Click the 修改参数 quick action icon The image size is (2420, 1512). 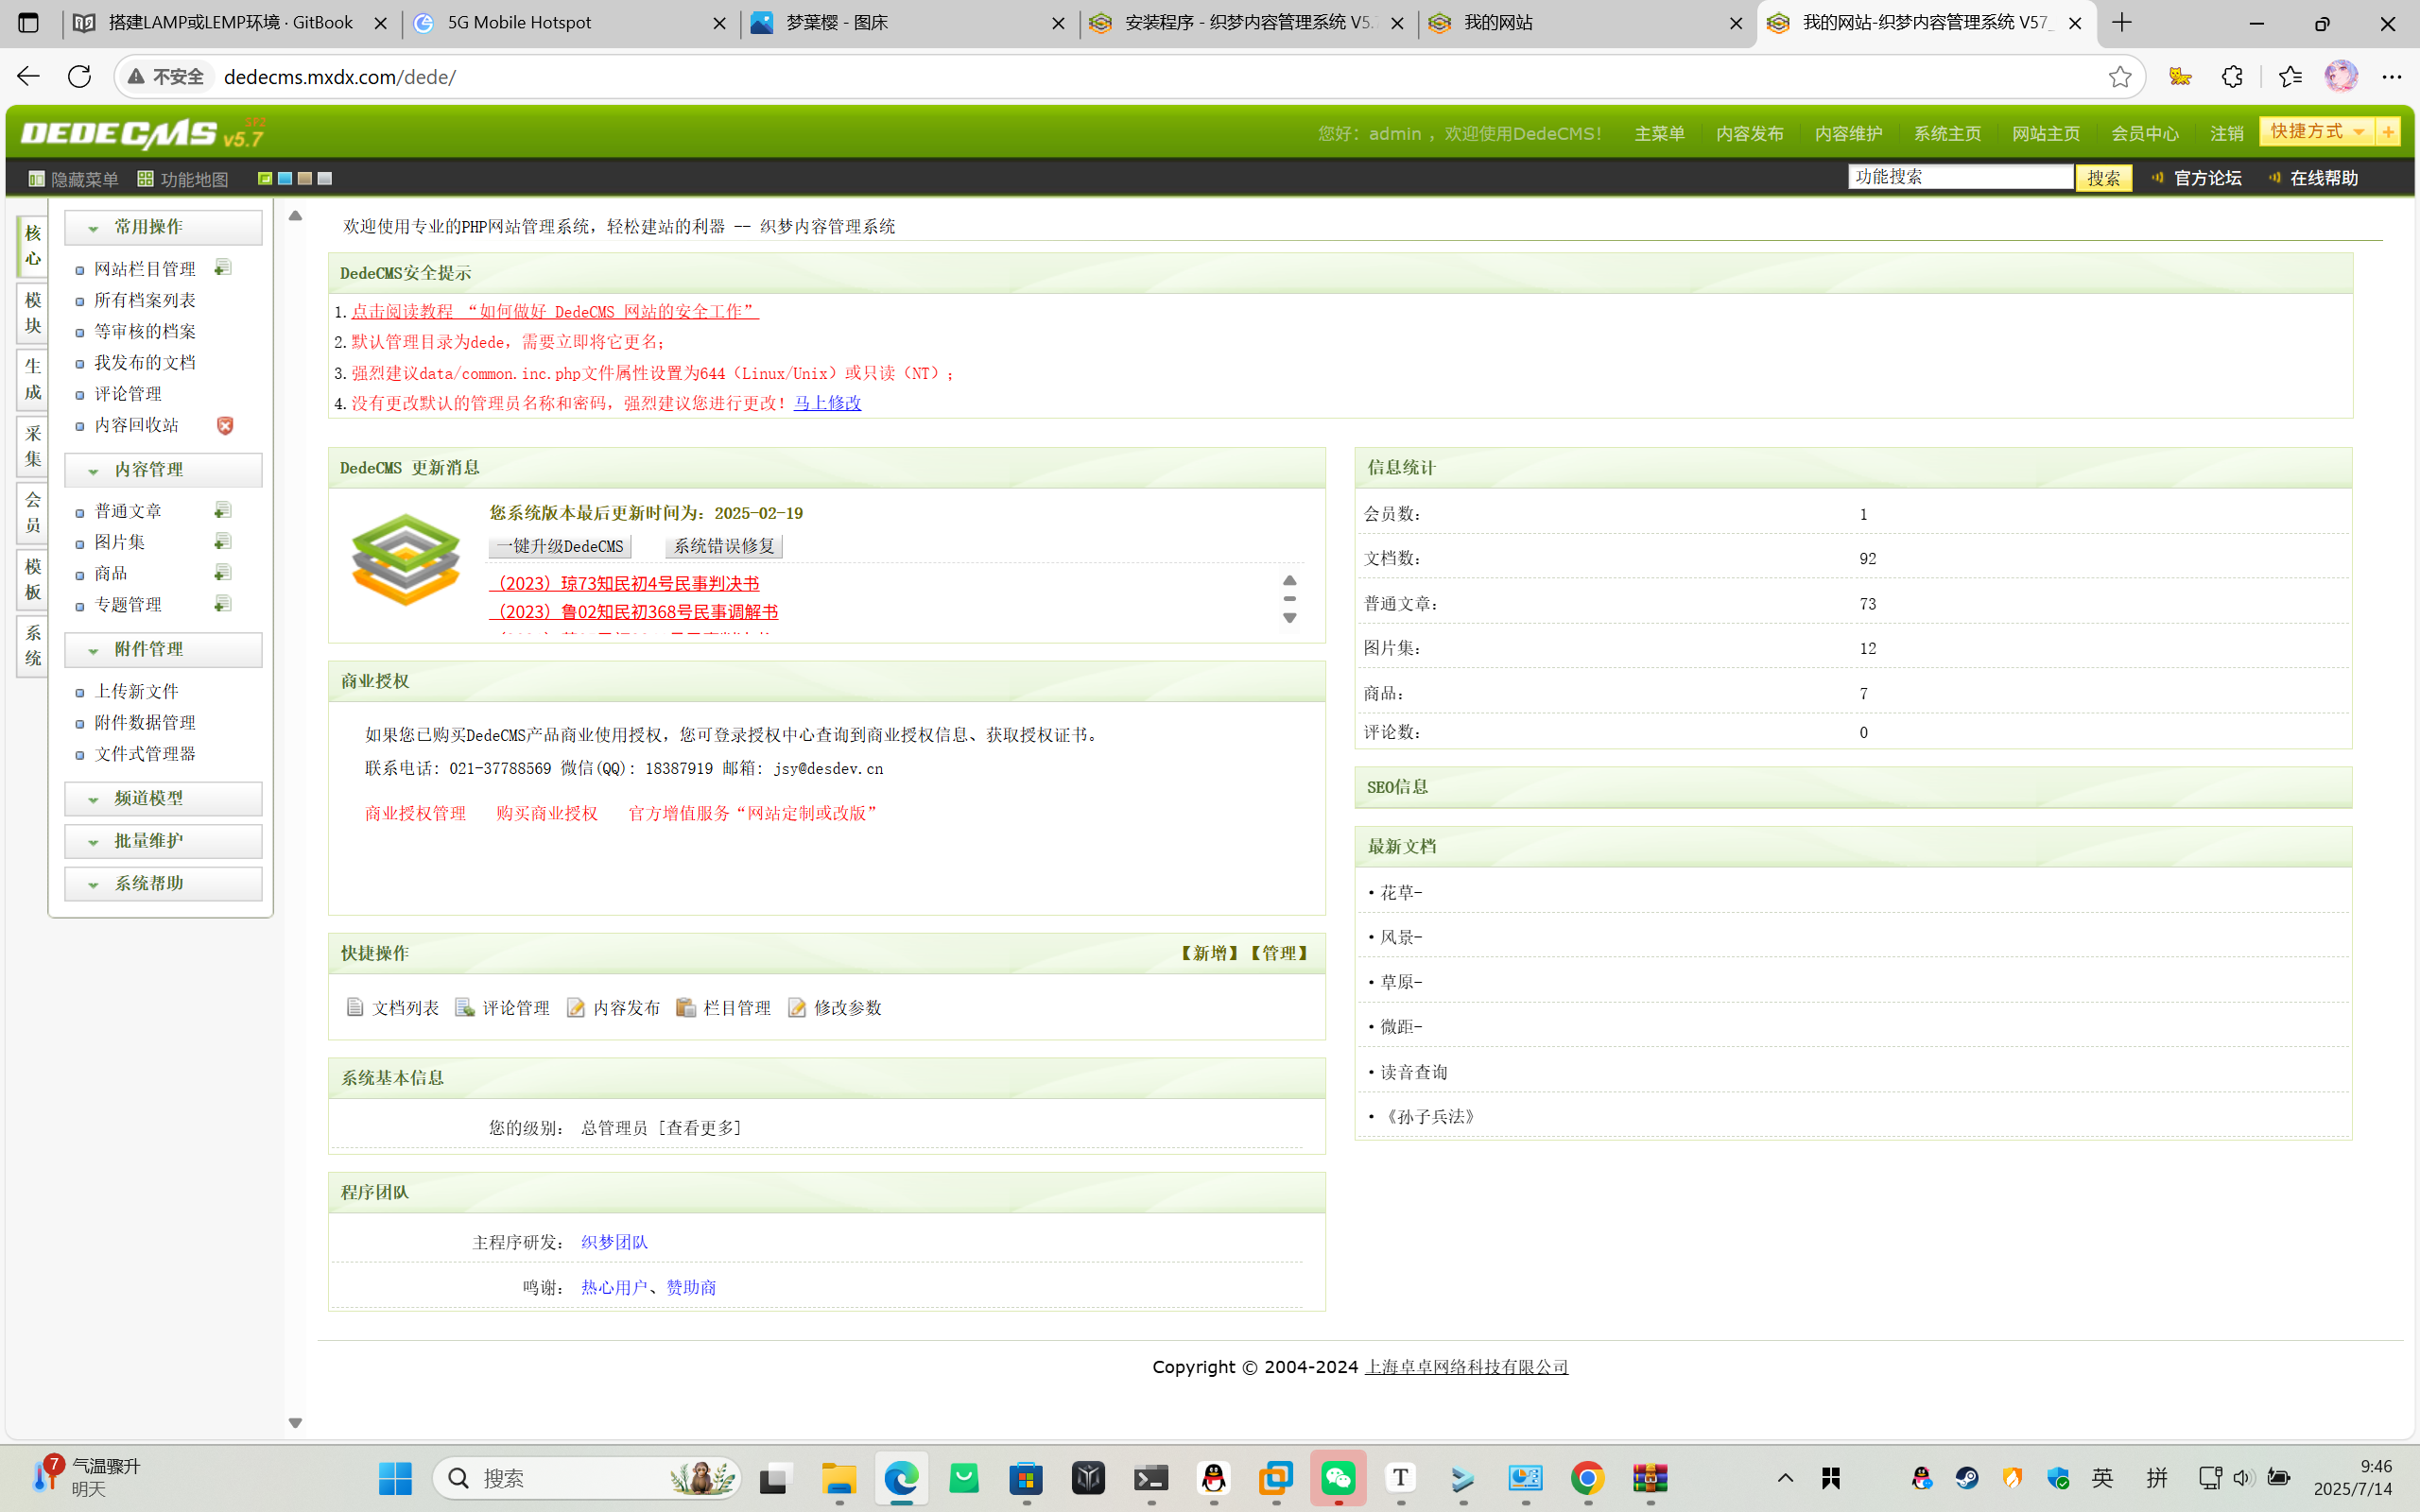click(797, 1007)
